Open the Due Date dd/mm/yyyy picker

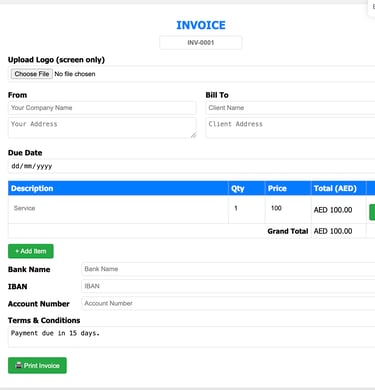click(191, 166)
